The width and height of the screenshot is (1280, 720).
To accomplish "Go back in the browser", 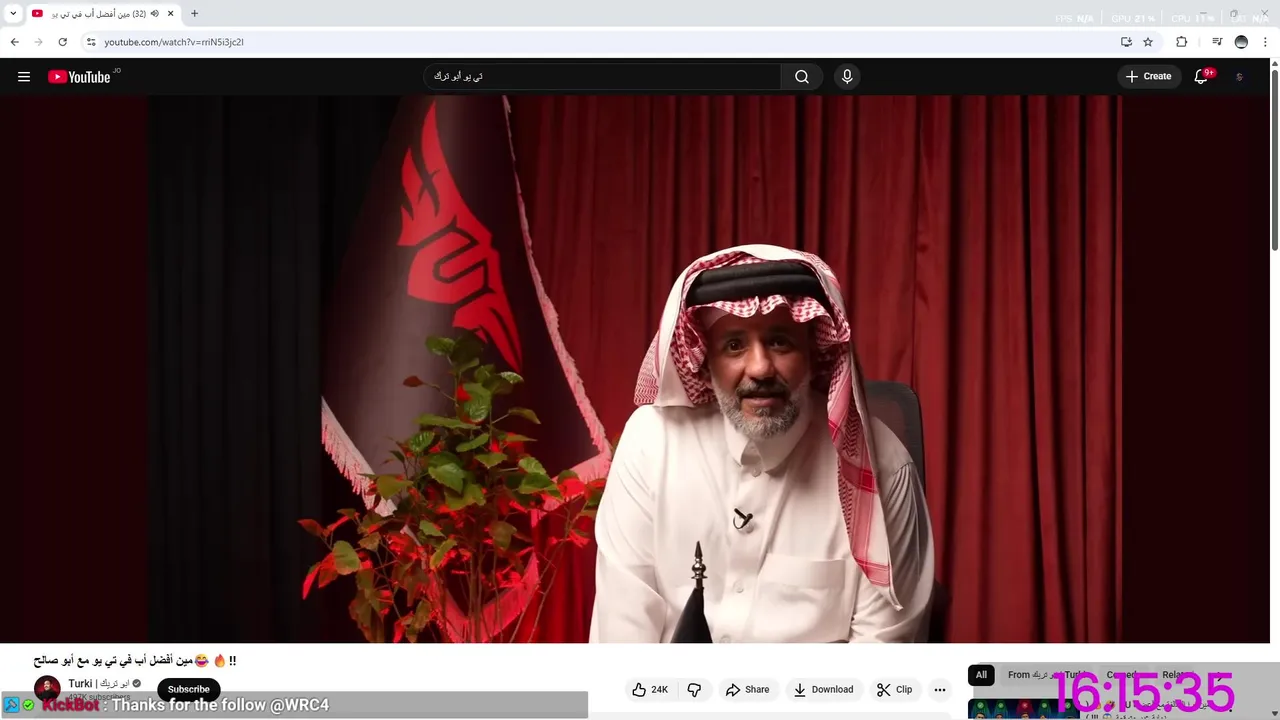I will [x=14, y=42].
